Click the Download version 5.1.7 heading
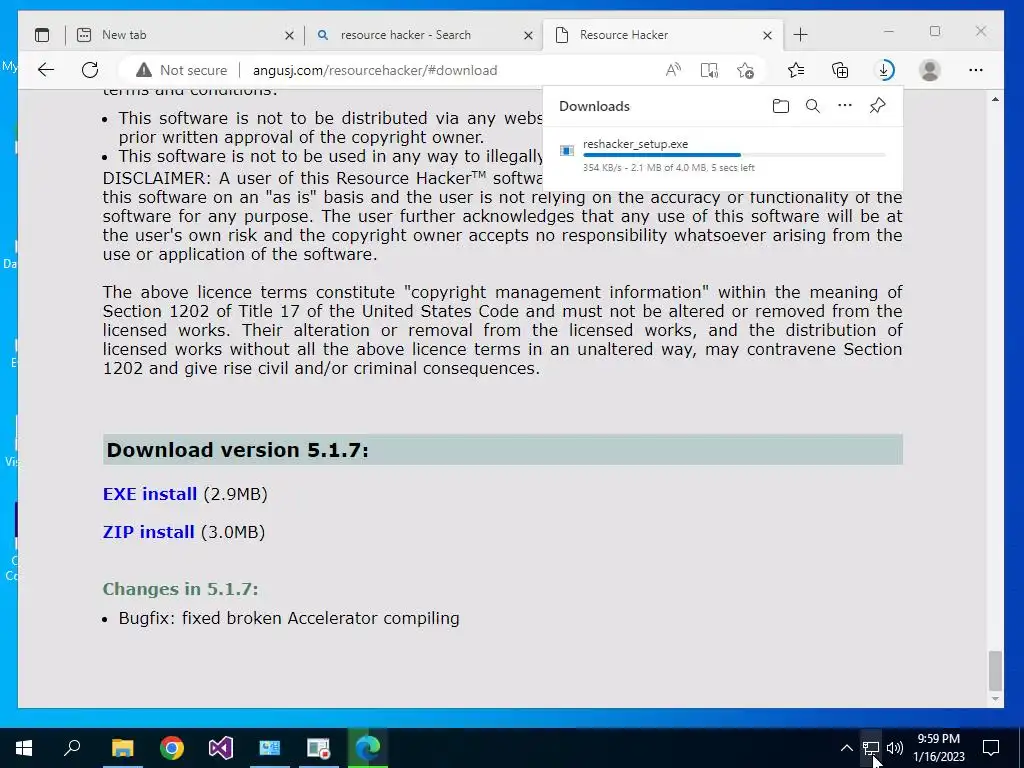 pyautogui.click(x=238, y=450)
